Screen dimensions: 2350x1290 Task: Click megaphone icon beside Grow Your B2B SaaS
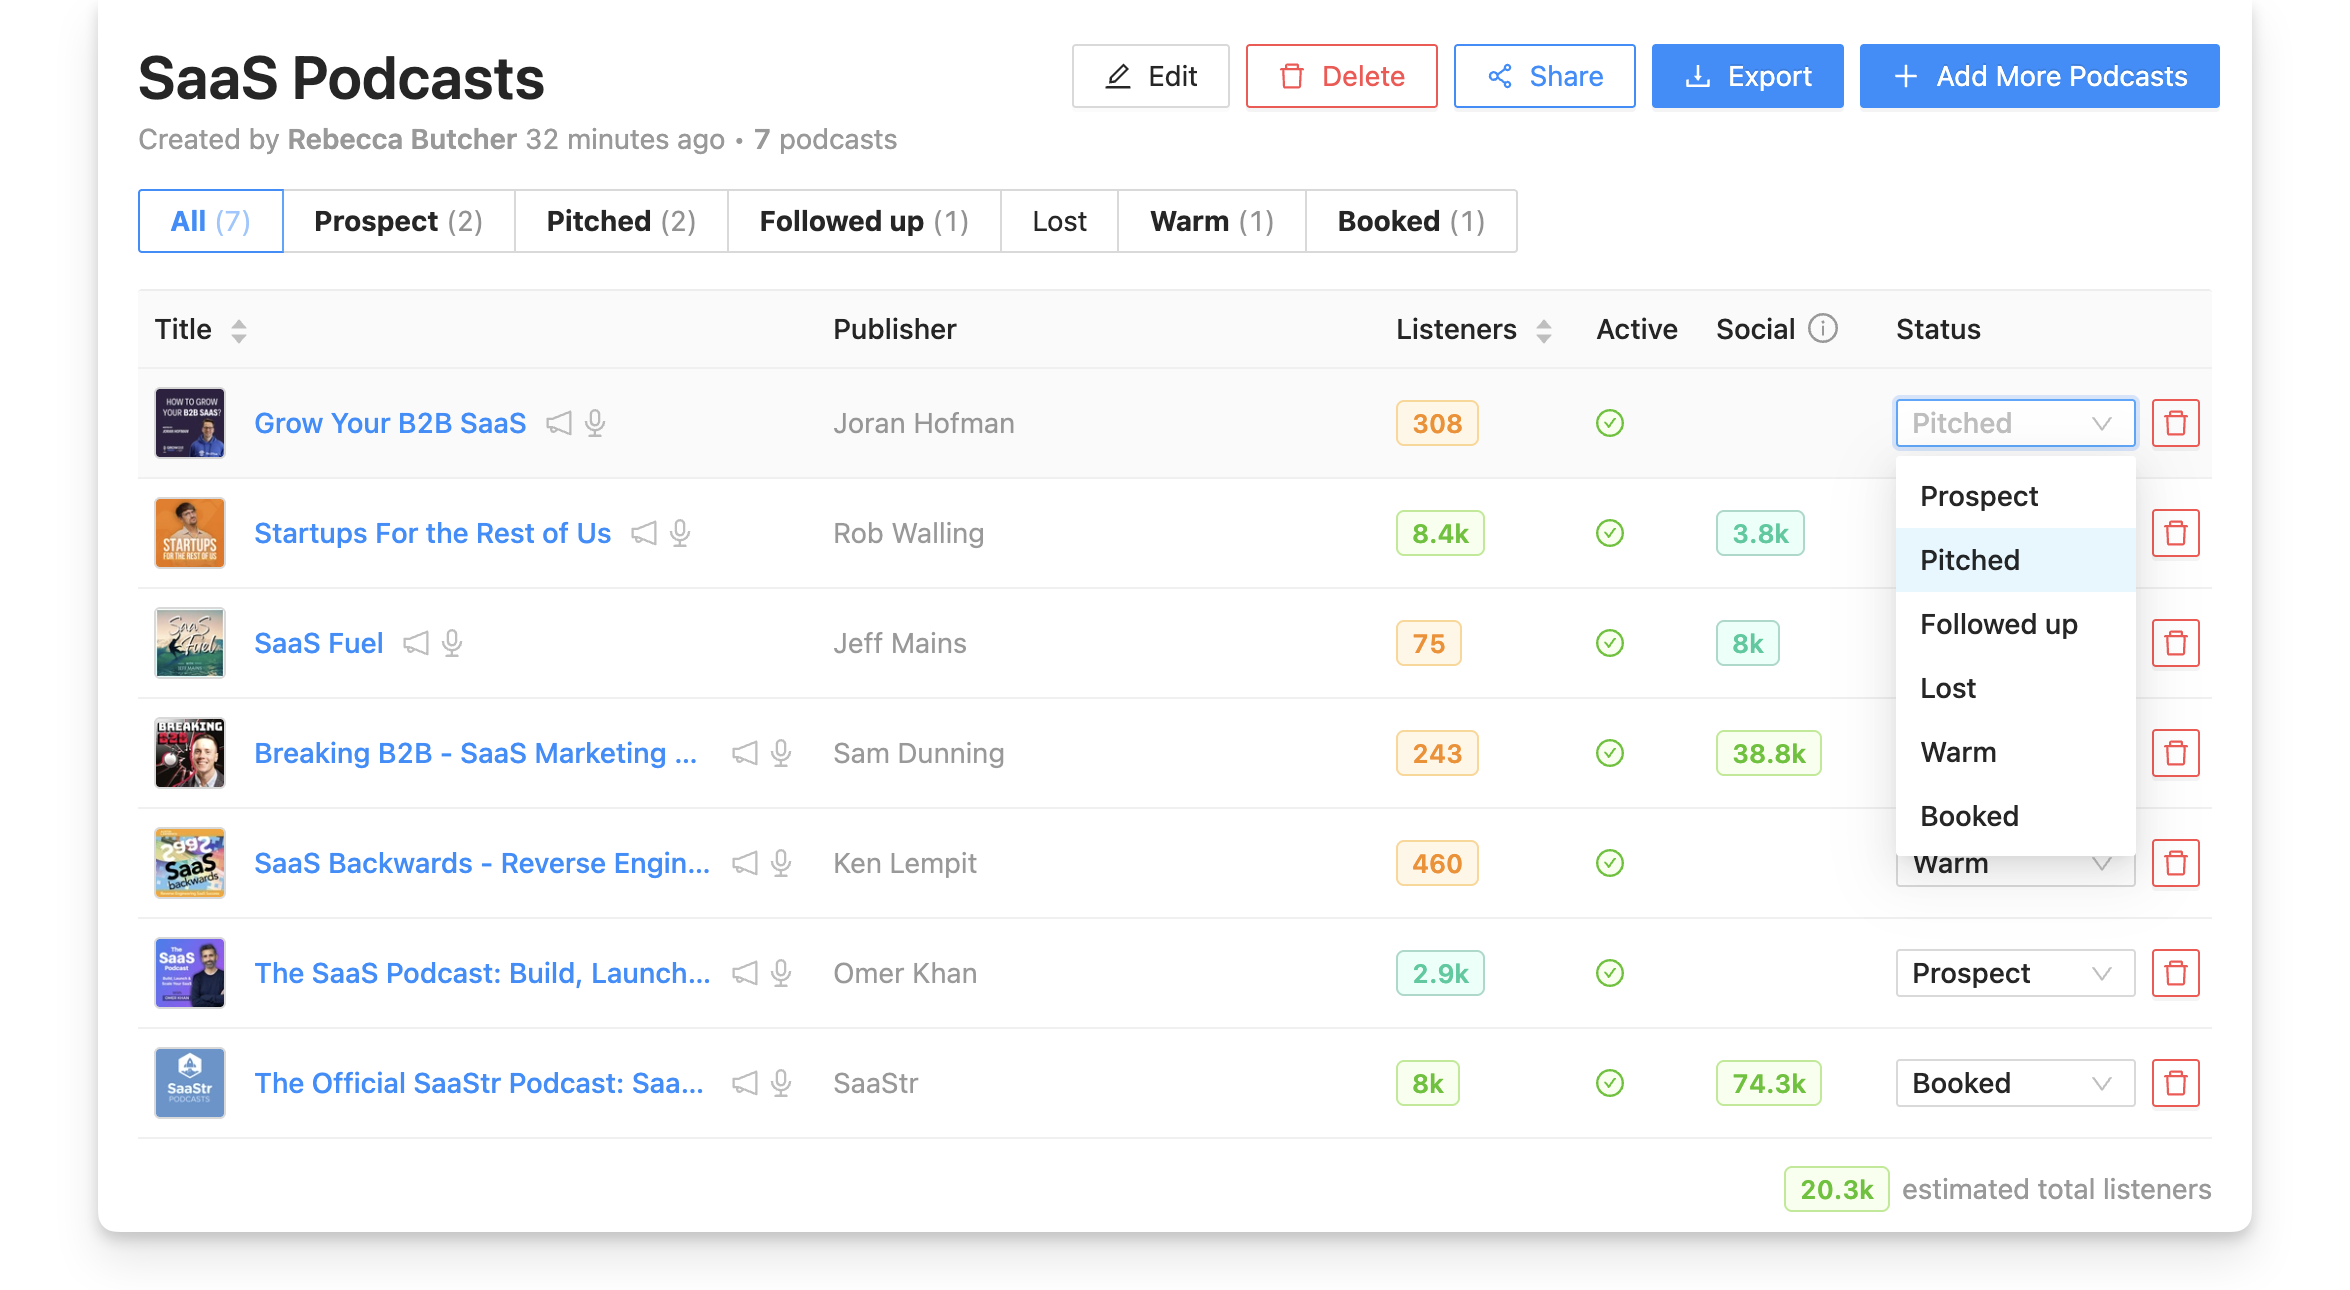pyautogui.click(x=559, y=423)
